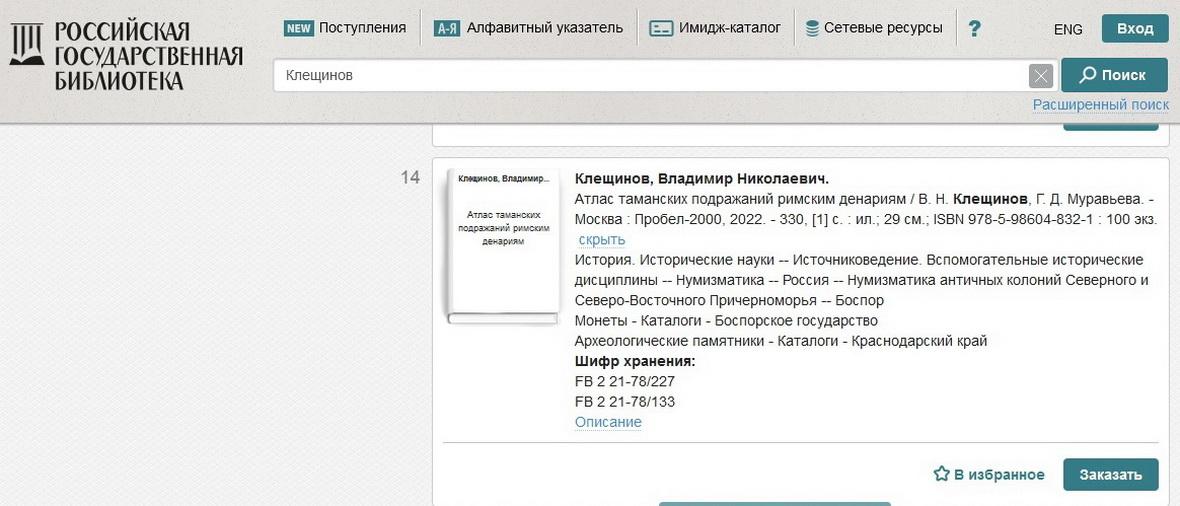Click the Шифр хранения label
Image resolution: width=1180 pixels, height=506 pixels.
(635, 361)
